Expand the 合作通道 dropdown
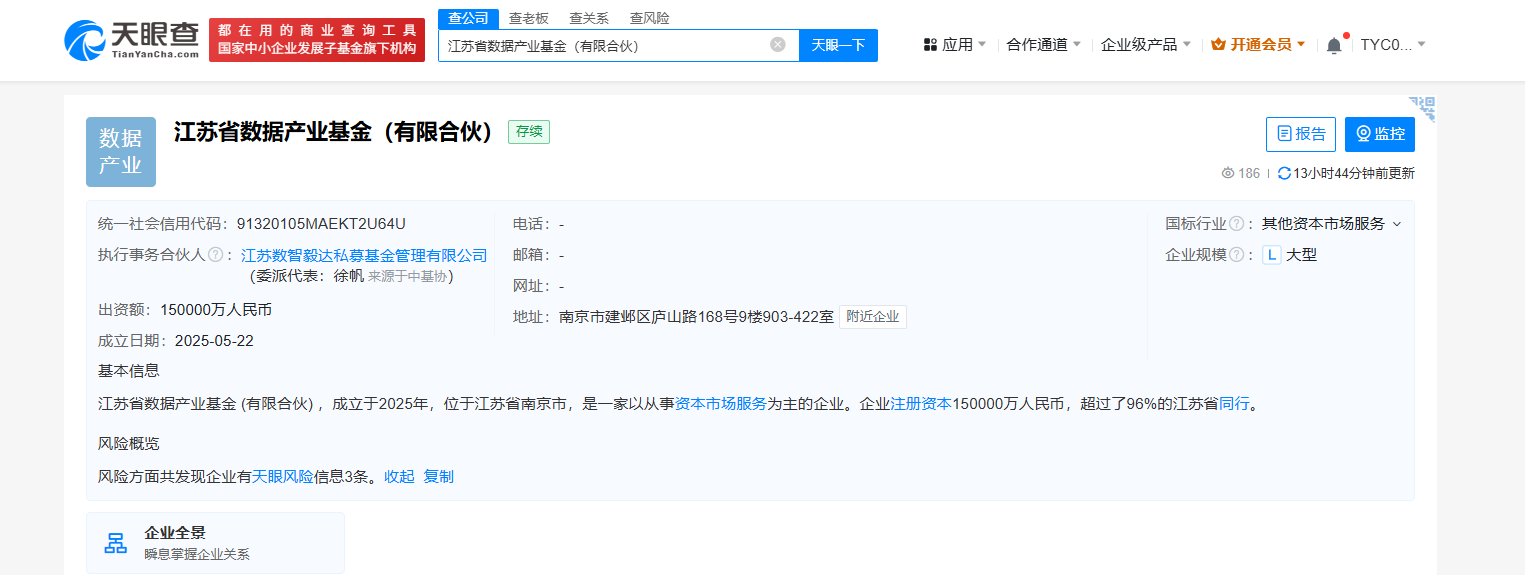Screen dimensions: 1525x575 click(x=1076, y=44)
